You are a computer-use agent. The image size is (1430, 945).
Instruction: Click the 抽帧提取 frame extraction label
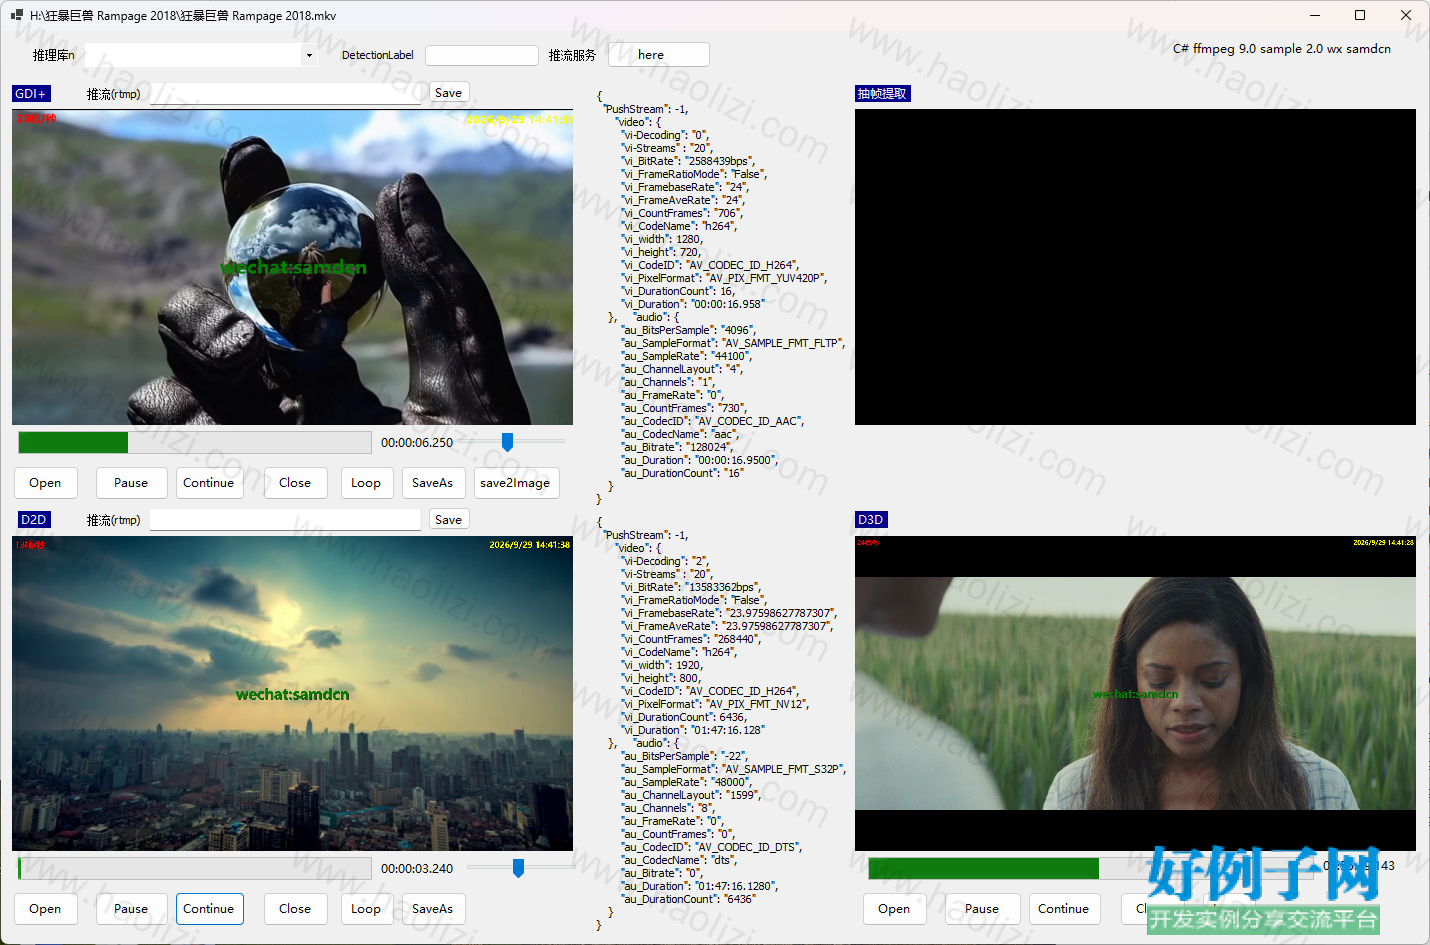pyautogui.click(x=883, y=94)
